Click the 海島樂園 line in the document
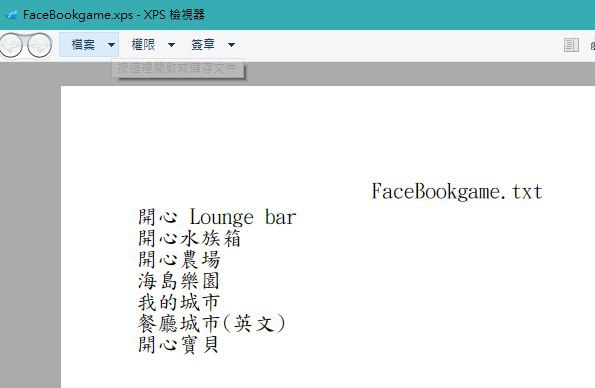 pos(179,281)
